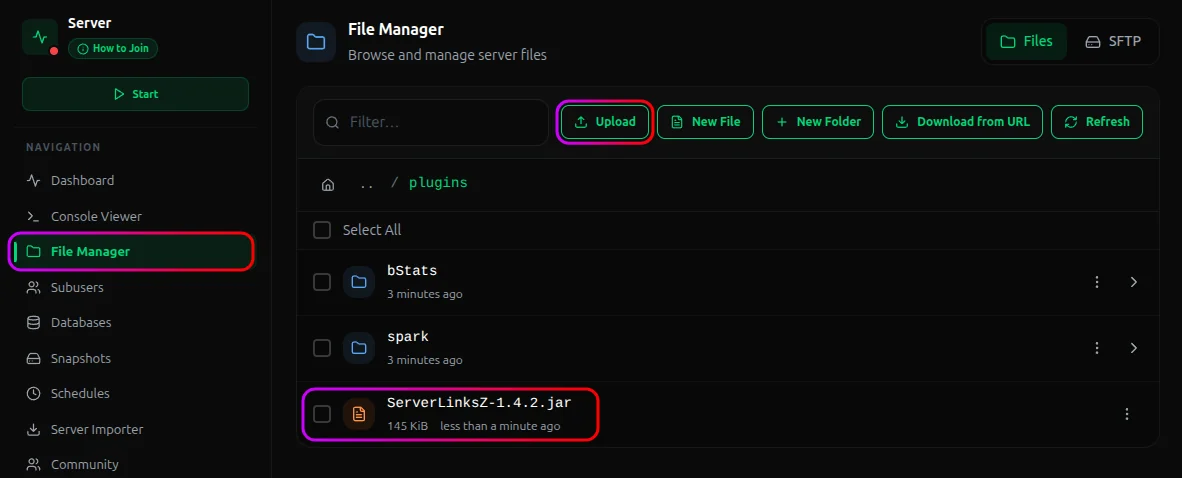The image size is (1182, 478).
Task: Click the ServerLinksZ jar file icon
Action: pyautogui.click(x=359, y=414)
